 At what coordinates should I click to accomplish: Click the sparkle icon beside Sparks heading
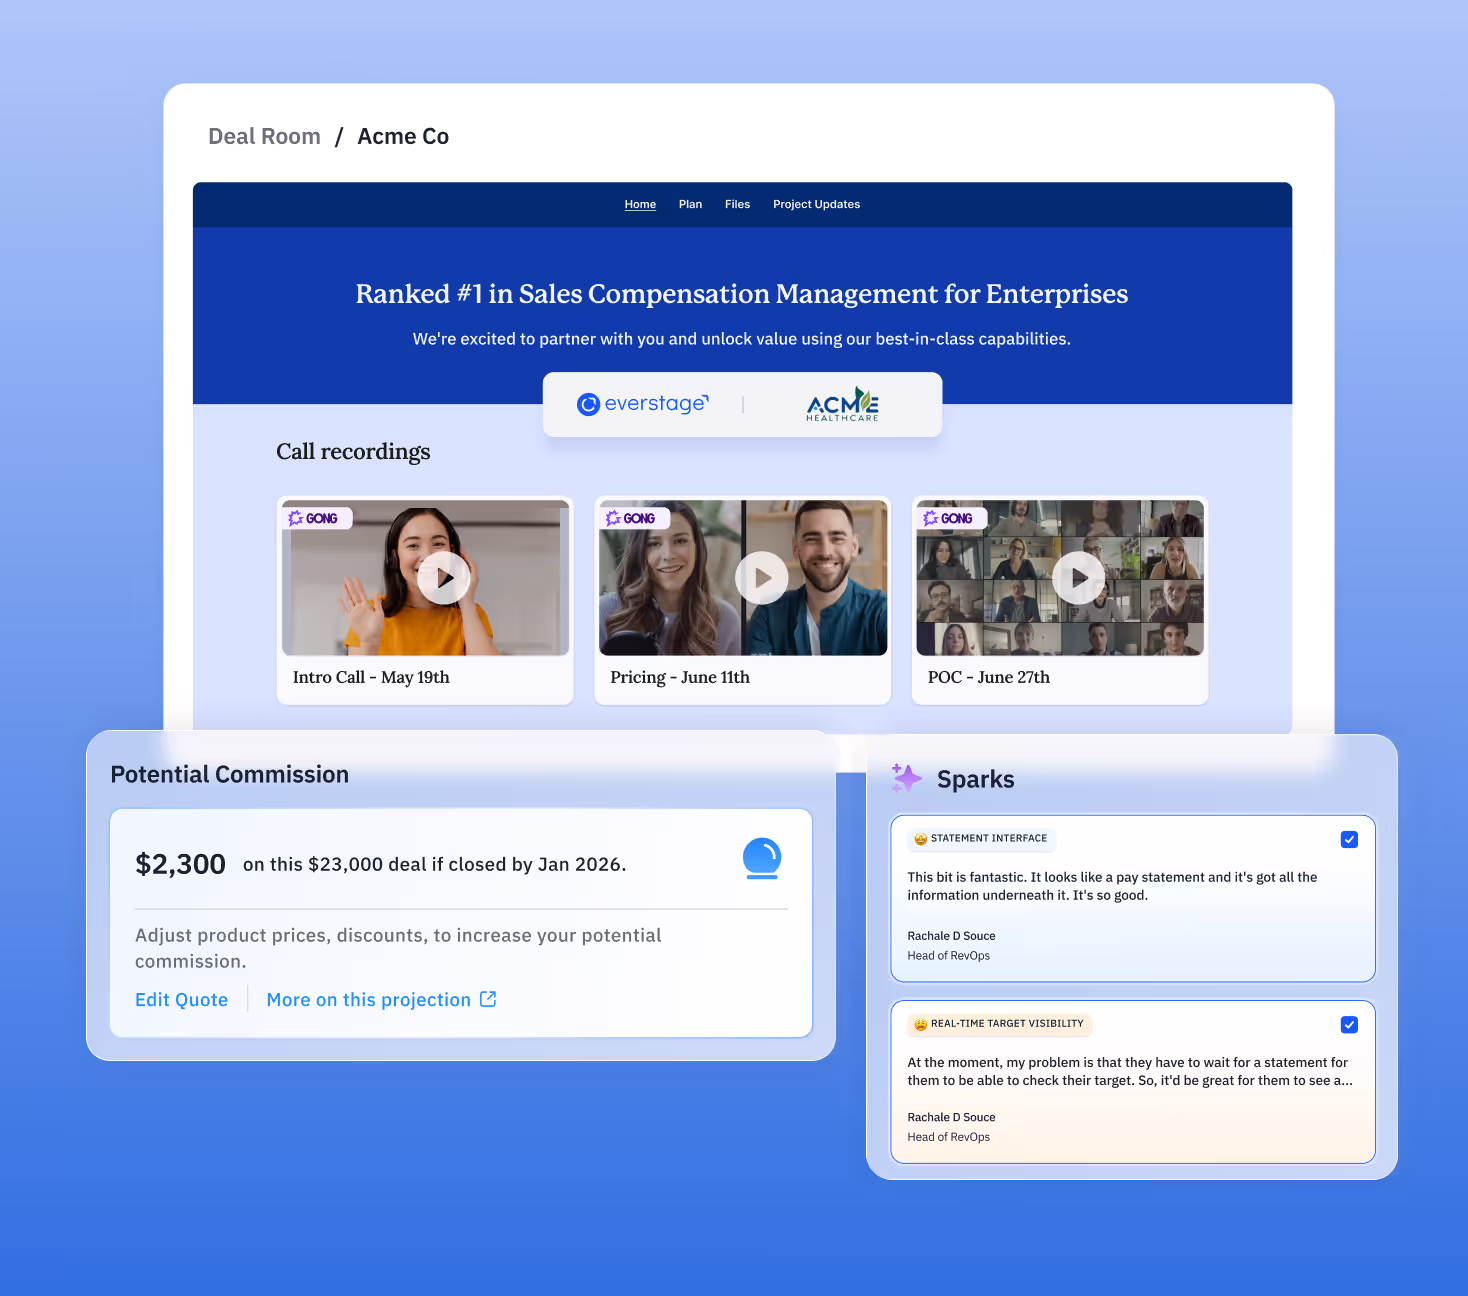click(x=906, y=778)
